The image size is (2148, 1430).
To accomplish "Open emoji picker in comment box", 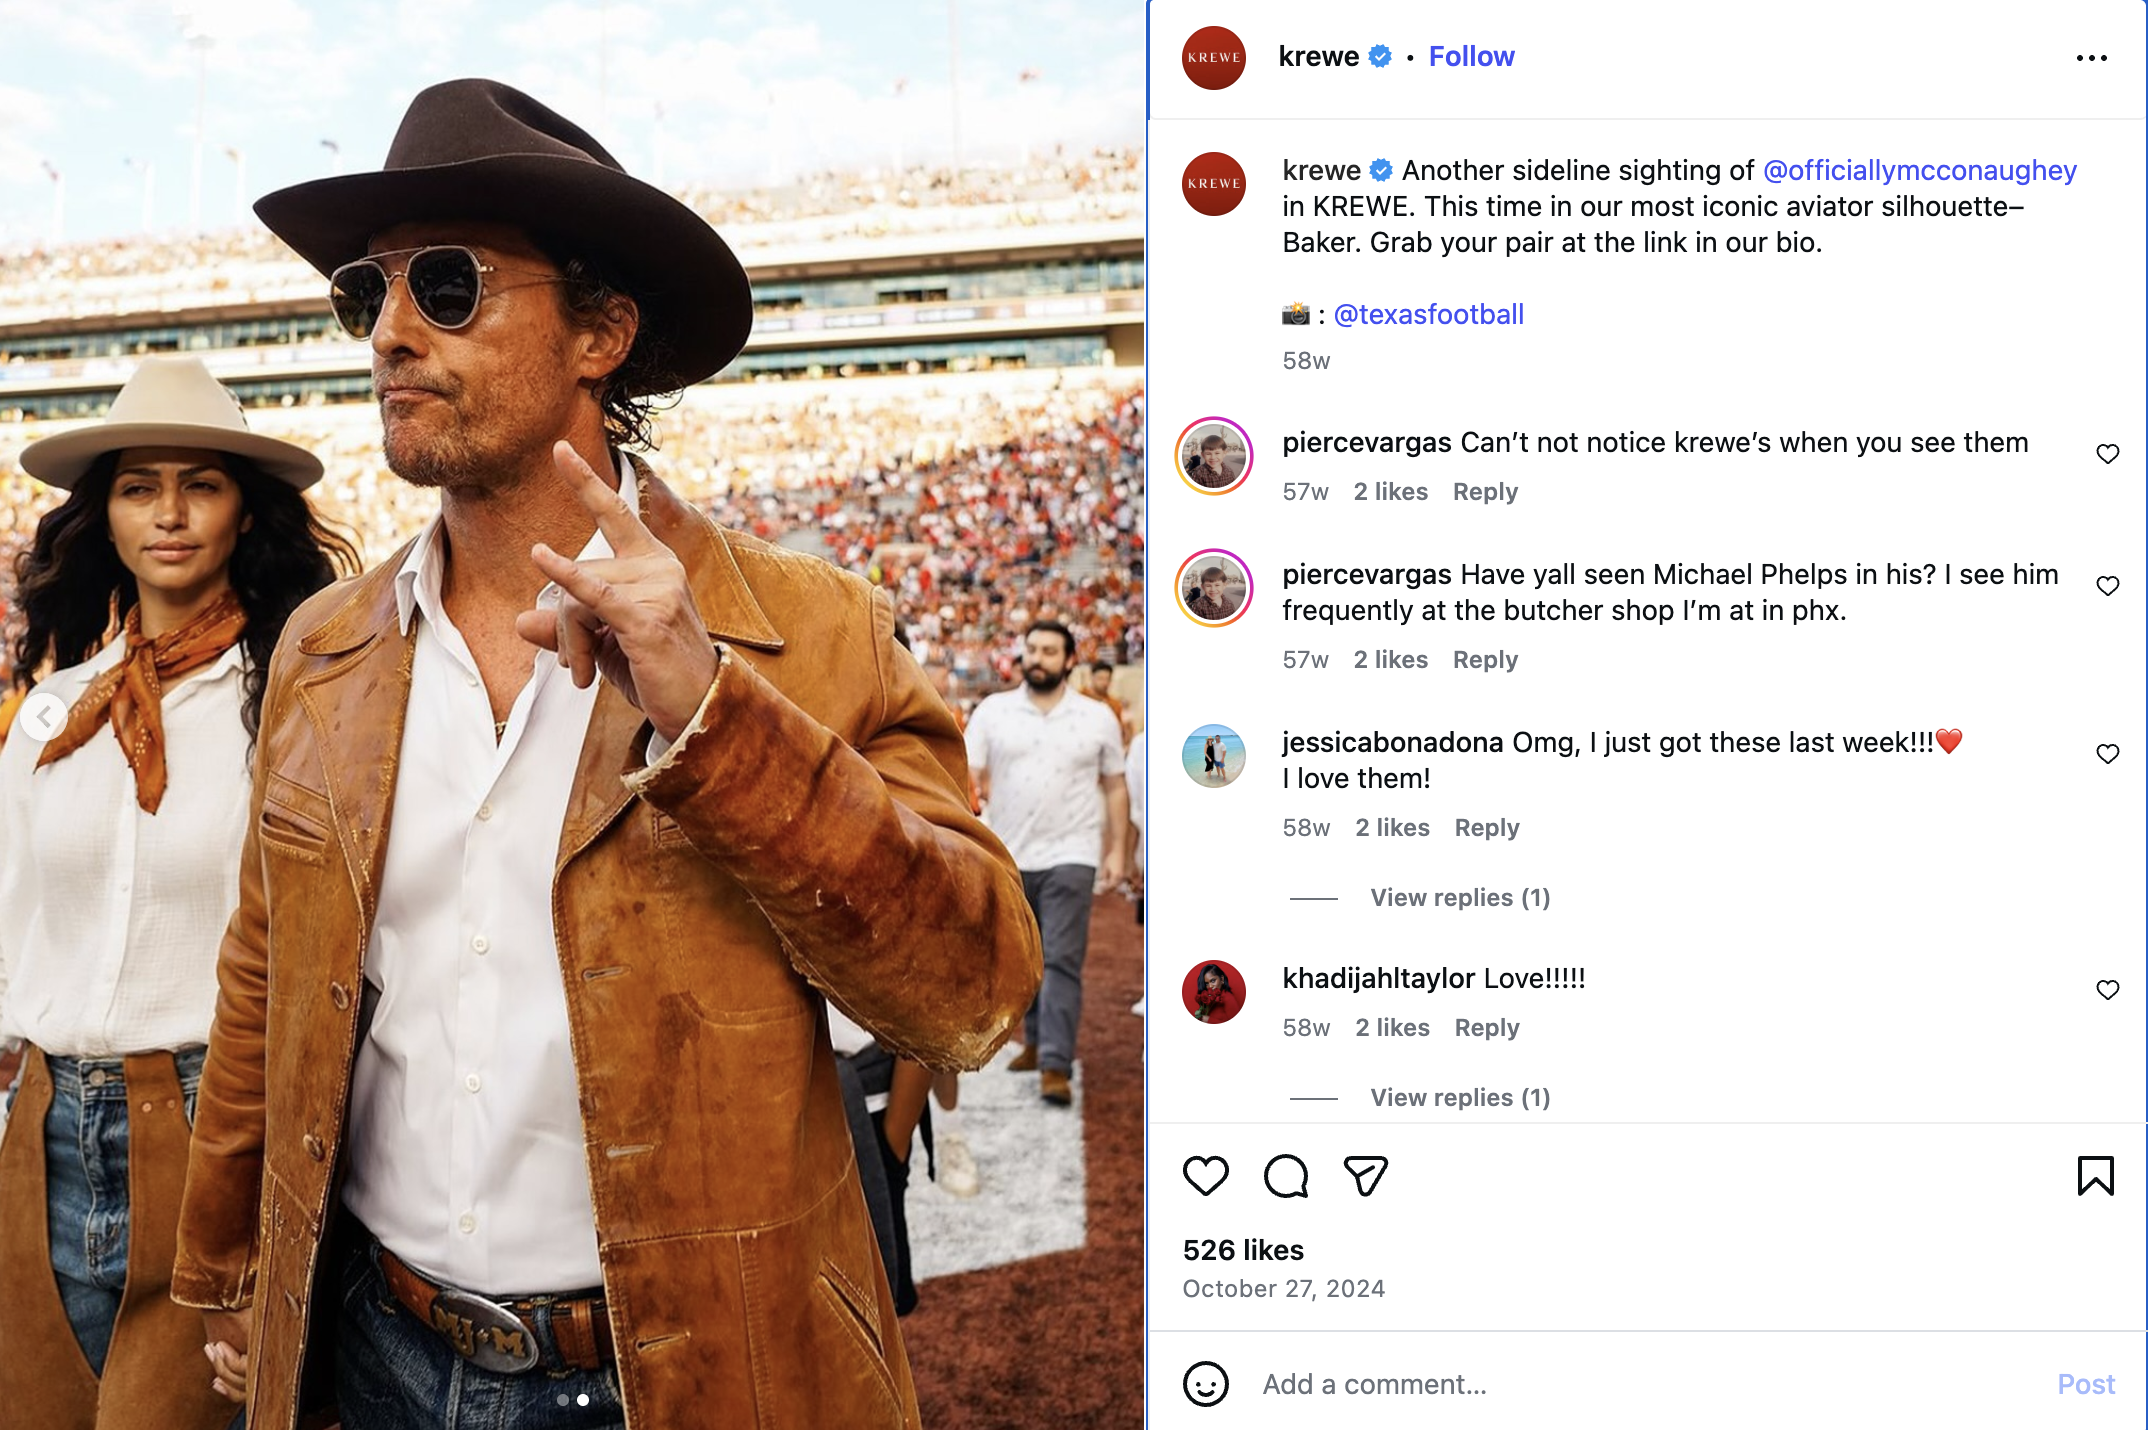I will coord(1205,1384).
